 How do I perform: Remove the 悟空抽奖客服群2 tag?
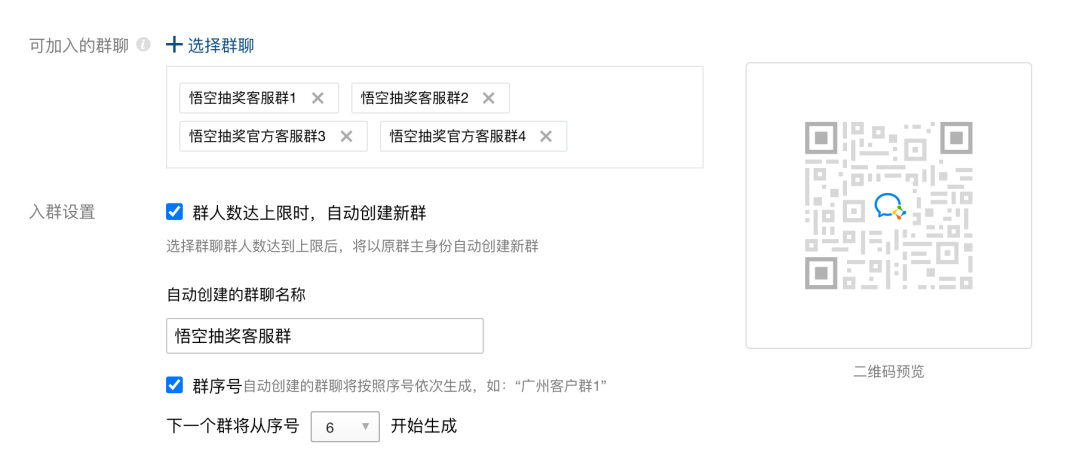(488, 98)
